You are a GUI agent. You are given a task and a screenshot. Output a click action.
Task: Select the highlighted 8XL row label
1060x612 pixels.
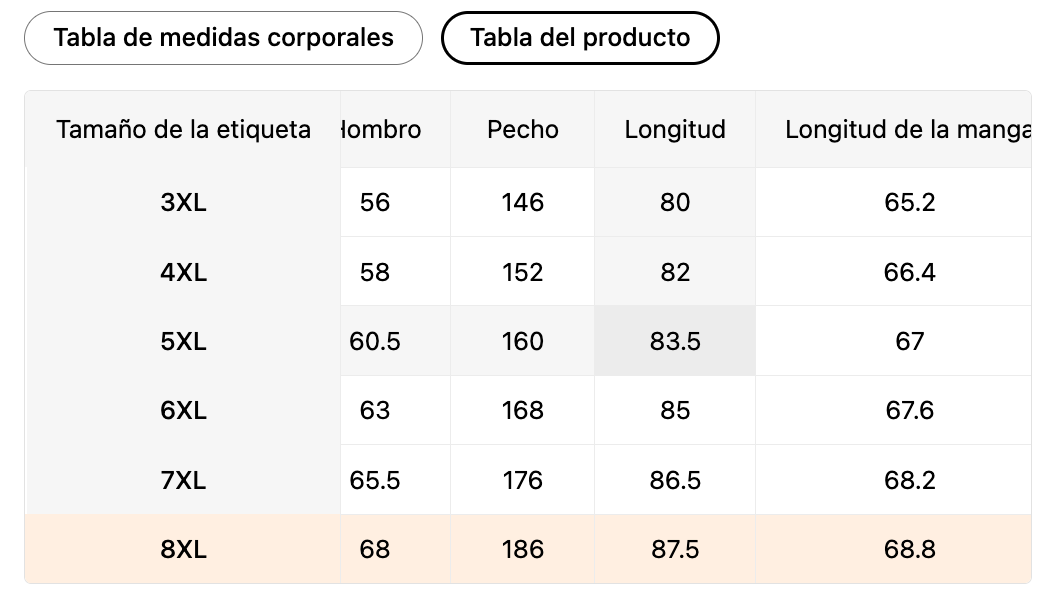coord(183,549)
